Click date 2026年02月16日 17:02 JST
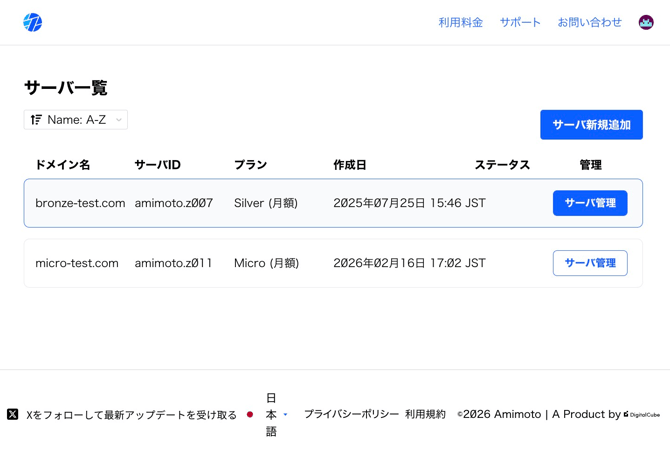The height and width of the screenshot is (450, 670). click(x=409, y=263)
